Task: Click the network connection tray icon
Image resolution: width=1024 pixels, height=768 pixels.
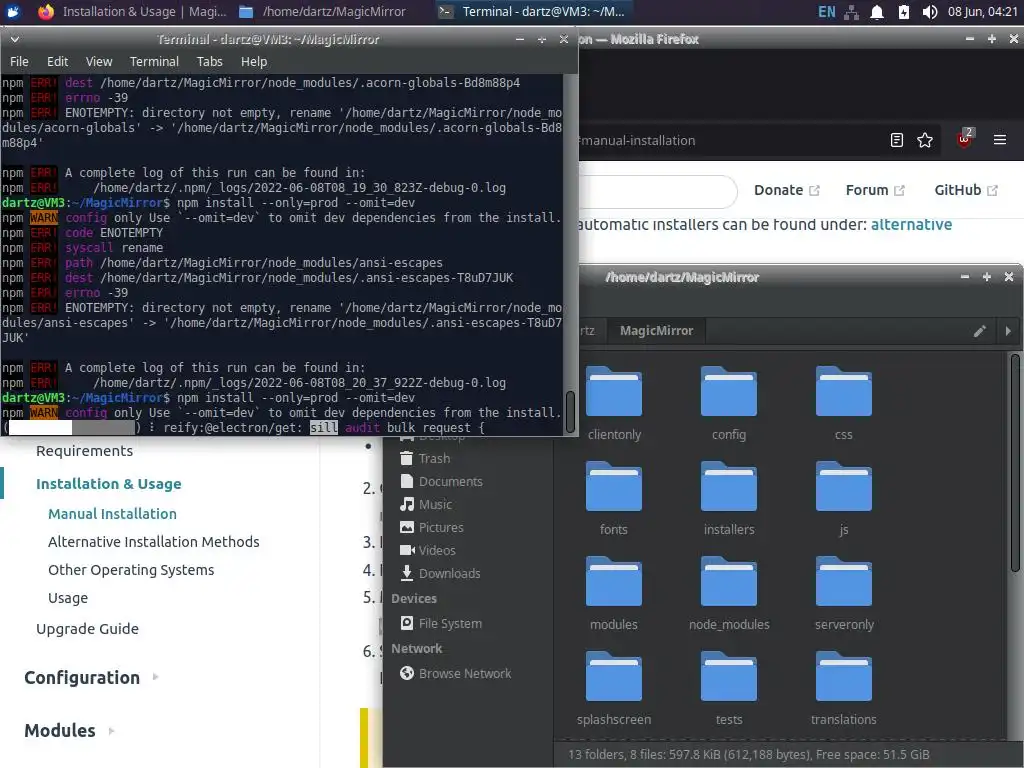Action: [852, 12]
